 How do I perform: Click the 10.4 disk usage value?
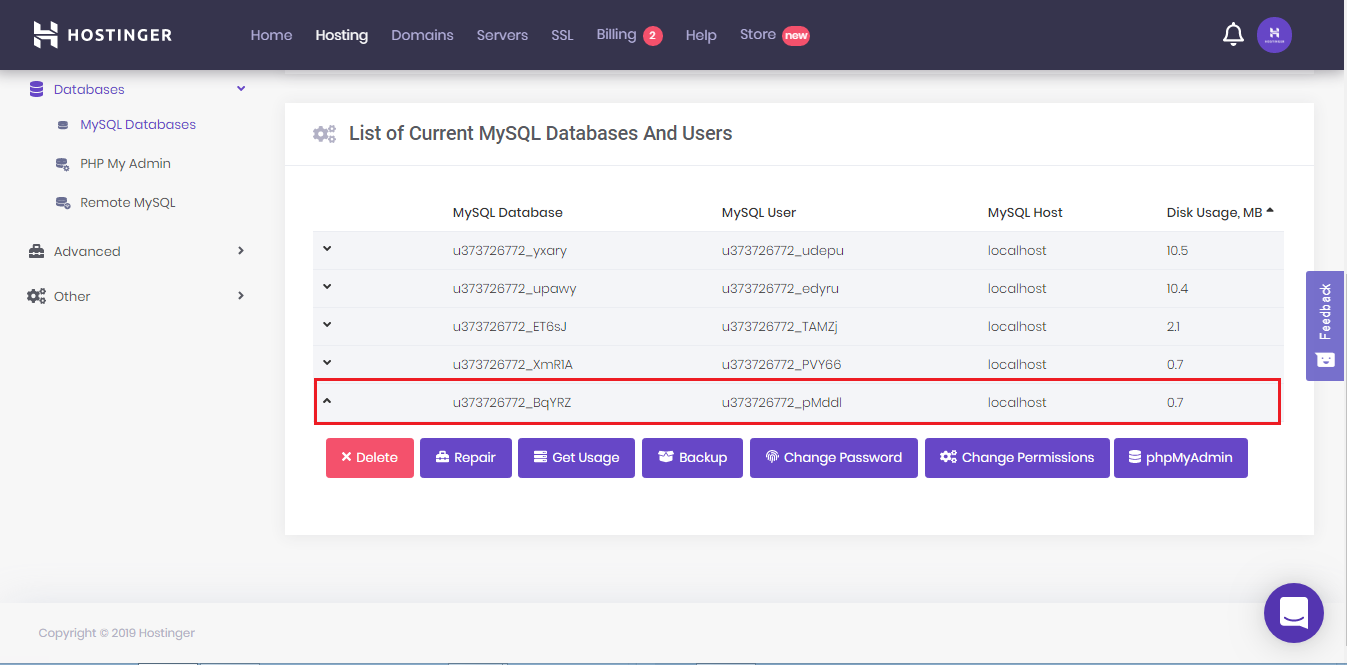pos(1177,289)
